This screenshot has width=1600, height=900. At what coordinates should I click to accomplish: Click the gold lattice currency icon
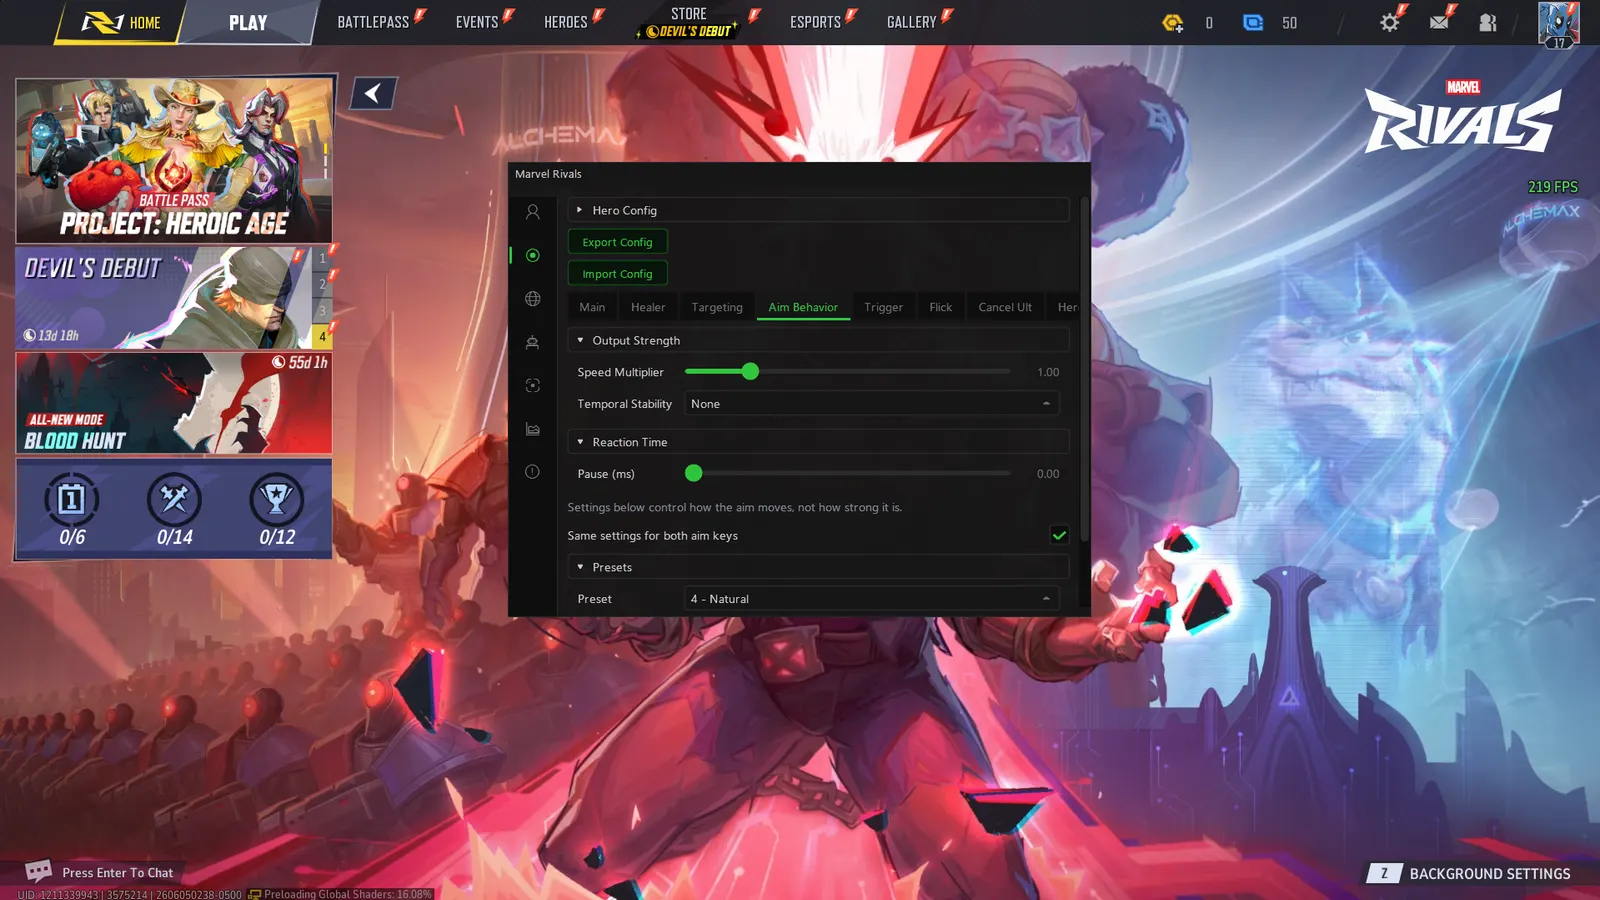(x=1173, y=22)
